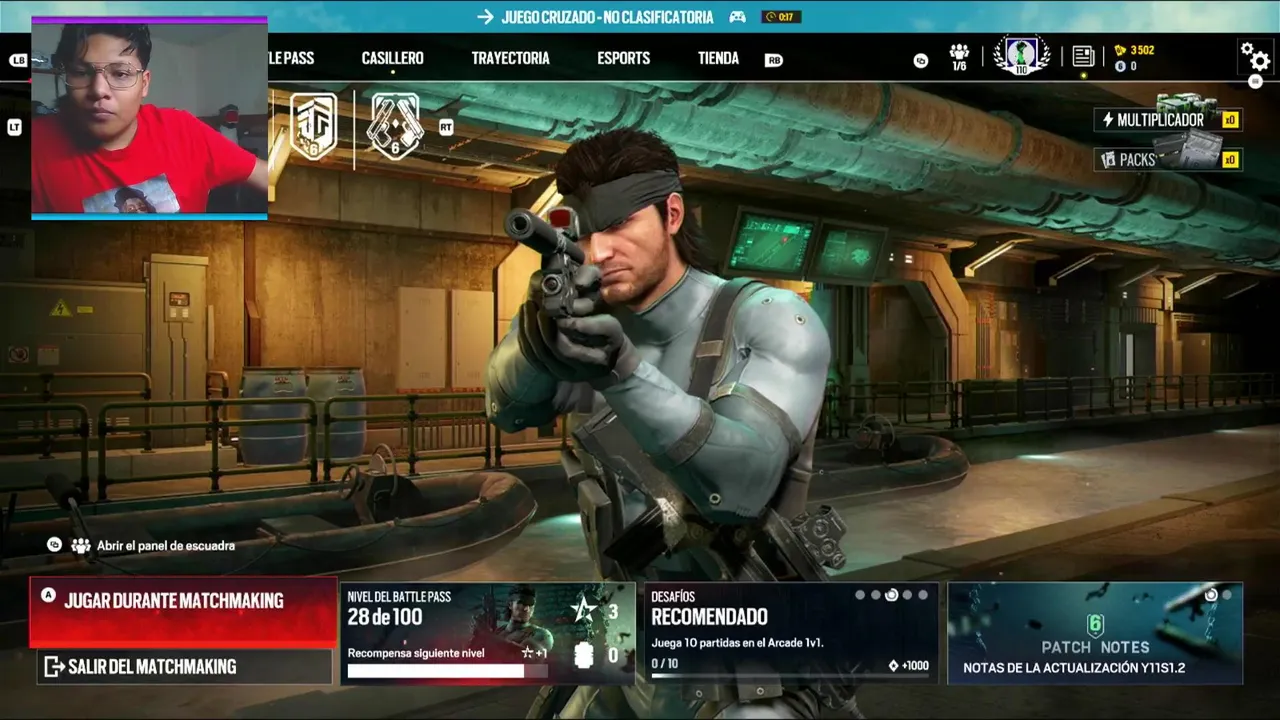This screenshot has height=720, width=1280.
Task: Open the Trayectoria tab
Action: coord(510,59)
